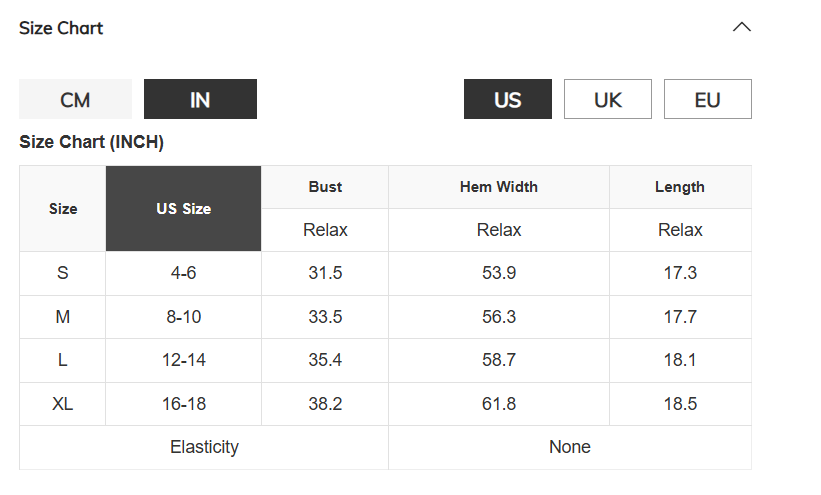
Task: Click the None elasticity value cell
Action: coord(570,447)
